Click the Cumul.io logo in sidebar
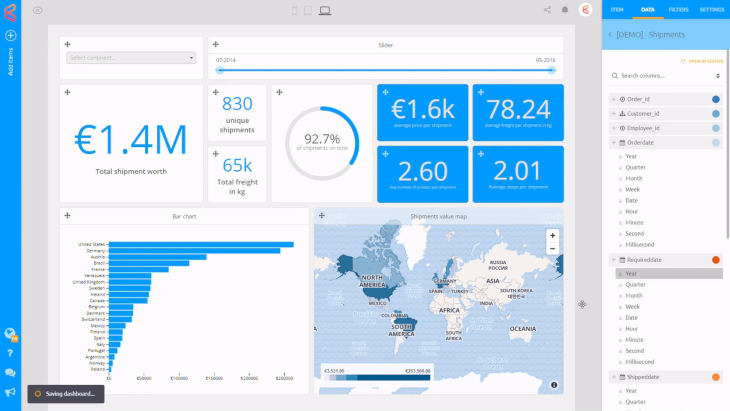730x411 pixels. click(10, 12)
